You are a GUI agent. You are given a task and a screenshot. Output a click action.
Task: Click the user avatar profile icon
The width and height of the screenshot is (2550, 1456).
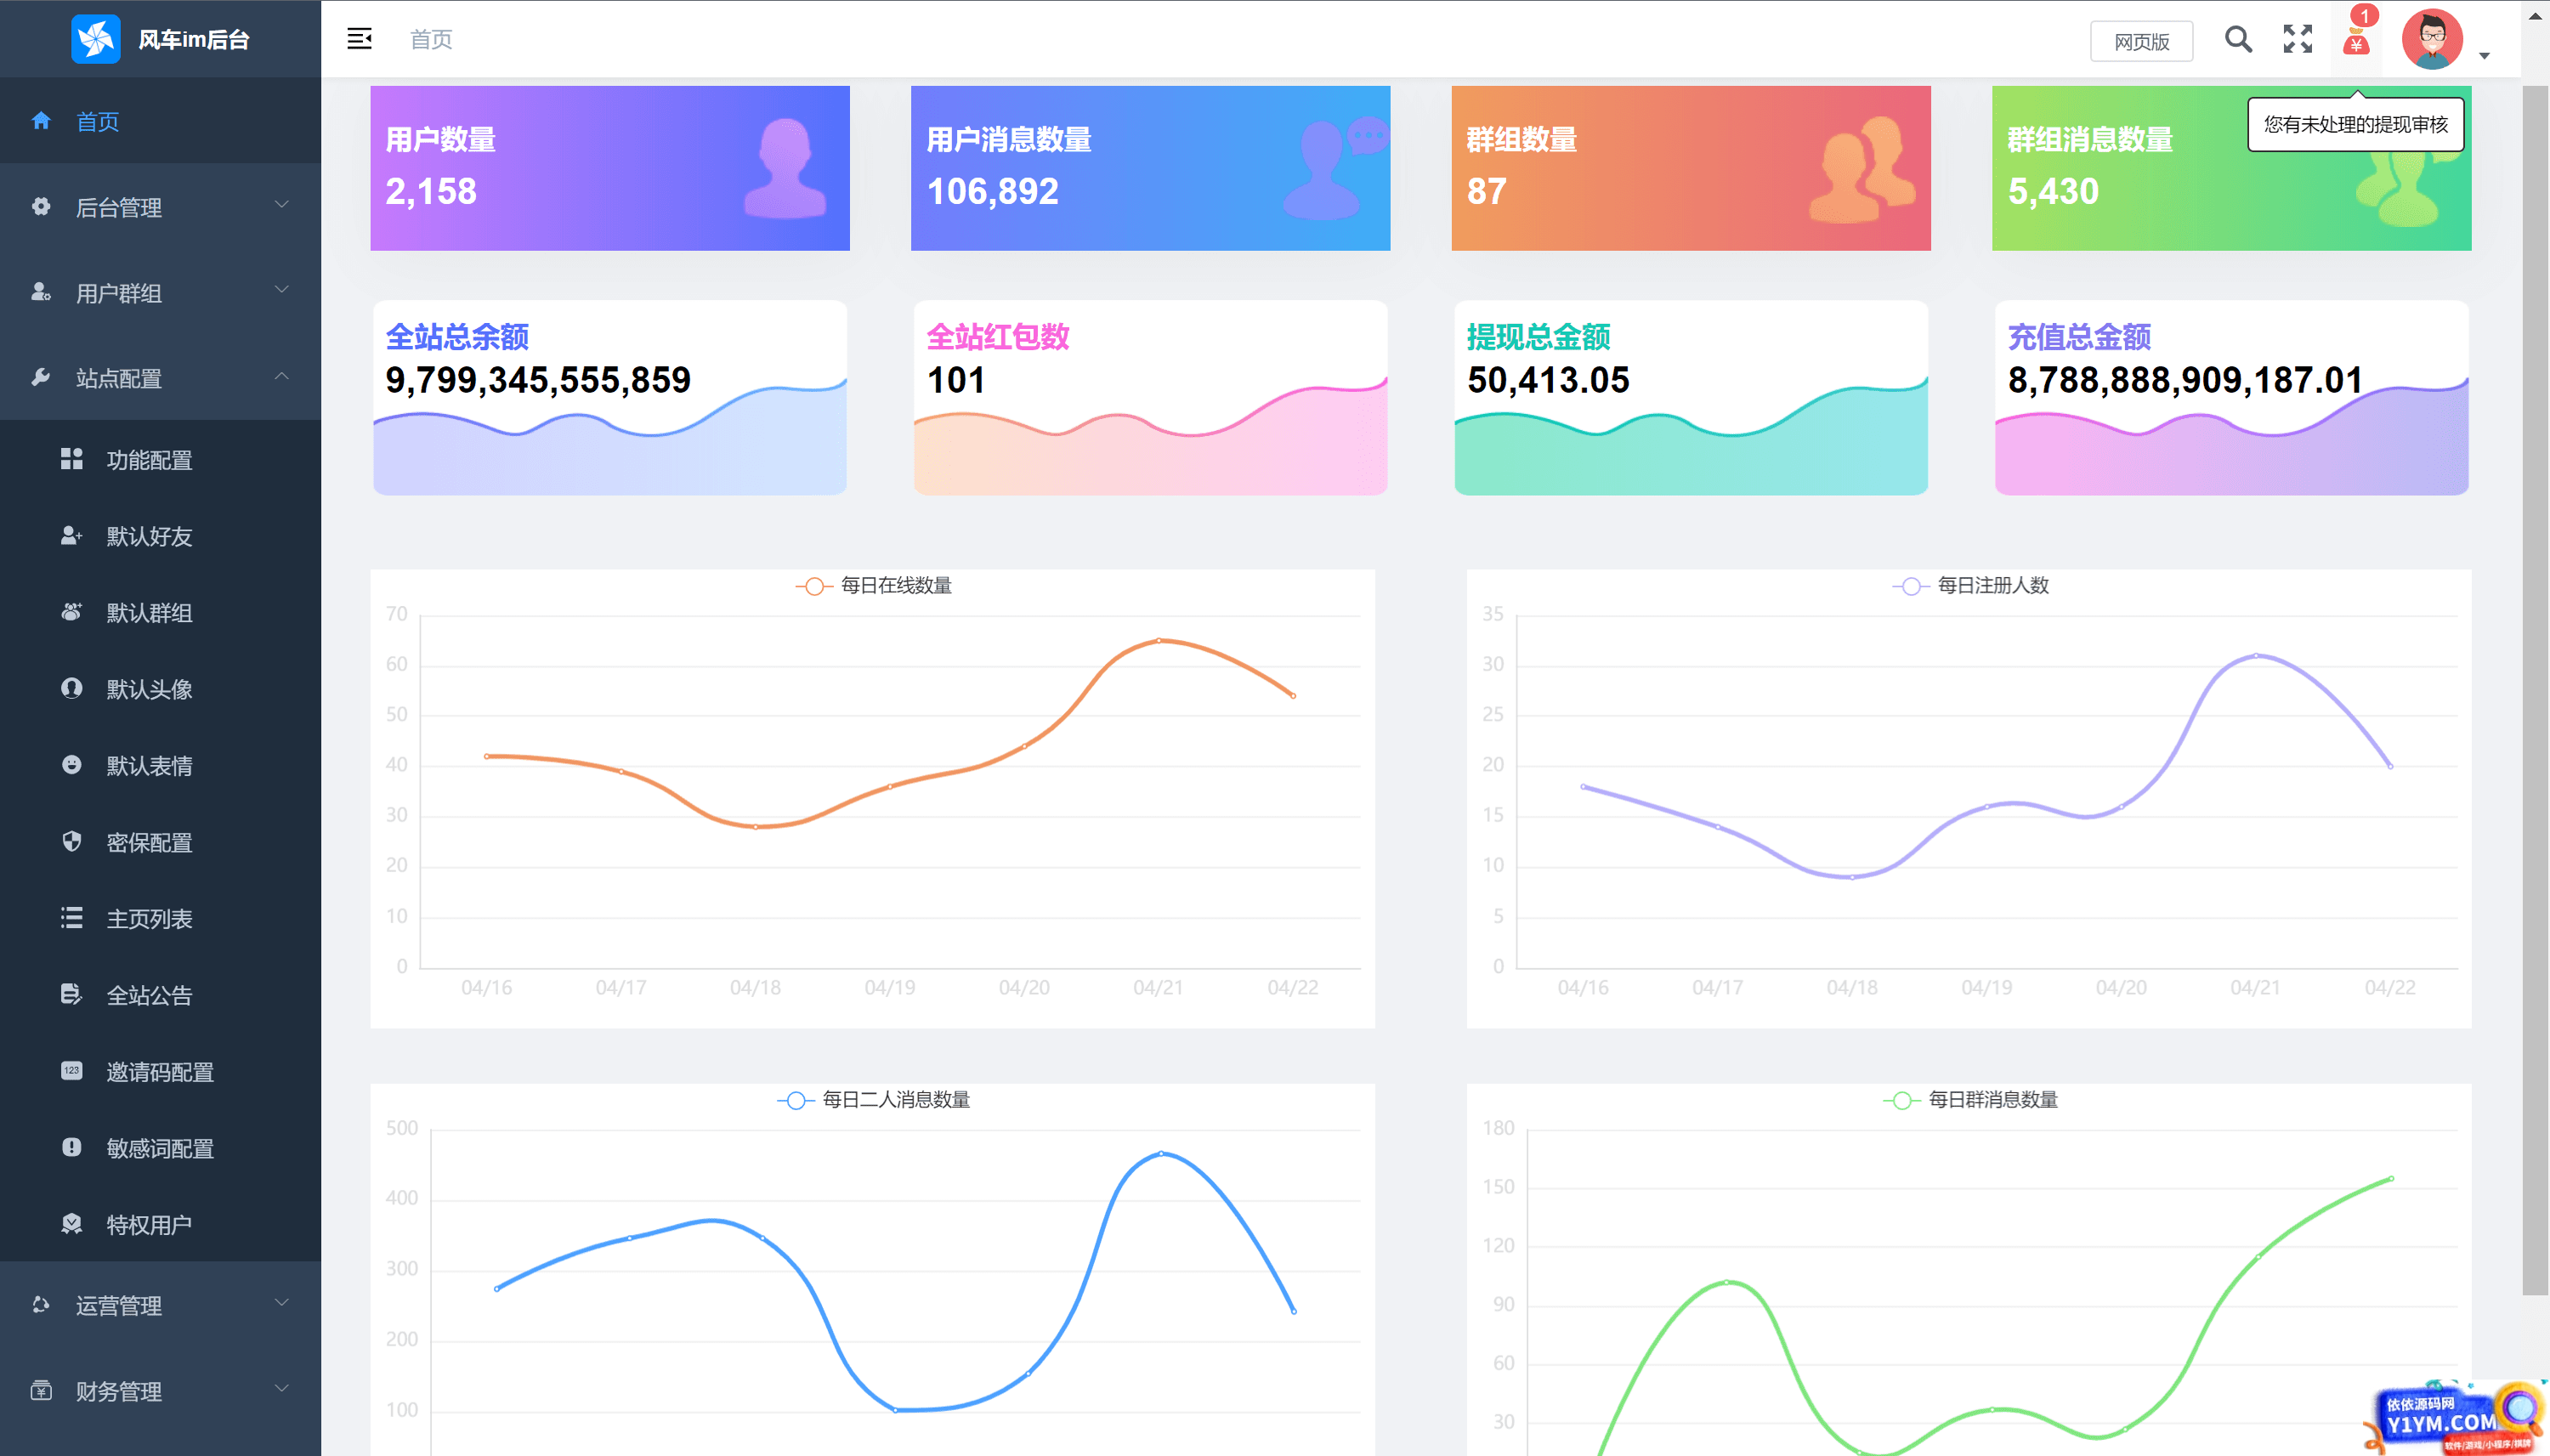point(2434,38)
